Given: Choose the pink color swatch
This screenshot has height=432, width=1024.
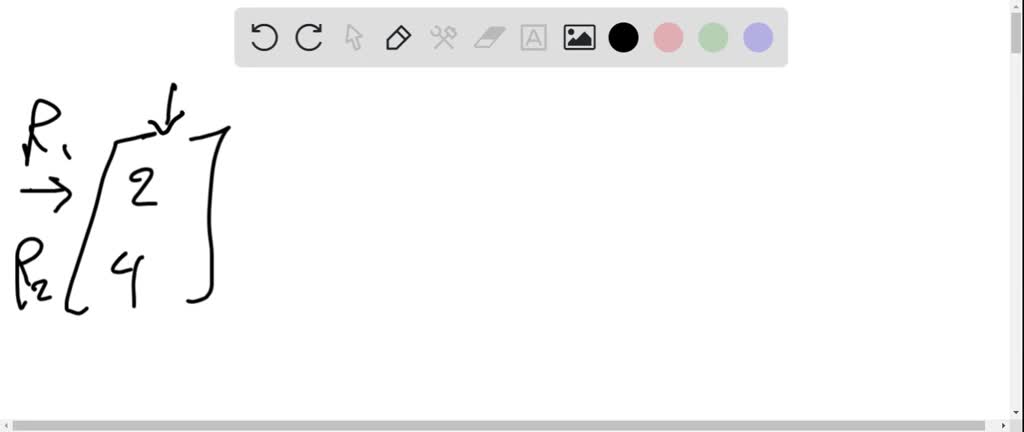Looking at the screenshot, I should (669, 38).
